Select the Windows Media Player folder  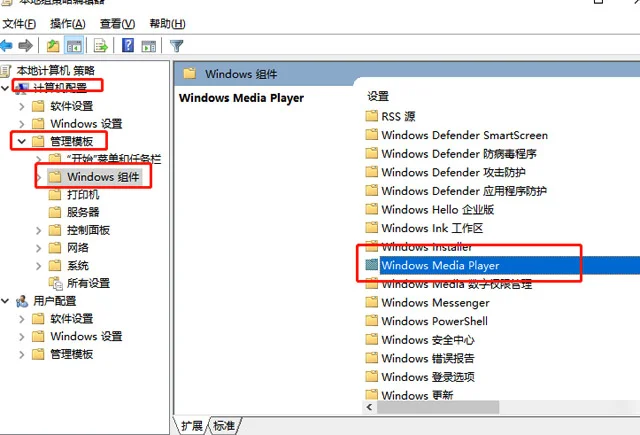pos(439,265)
